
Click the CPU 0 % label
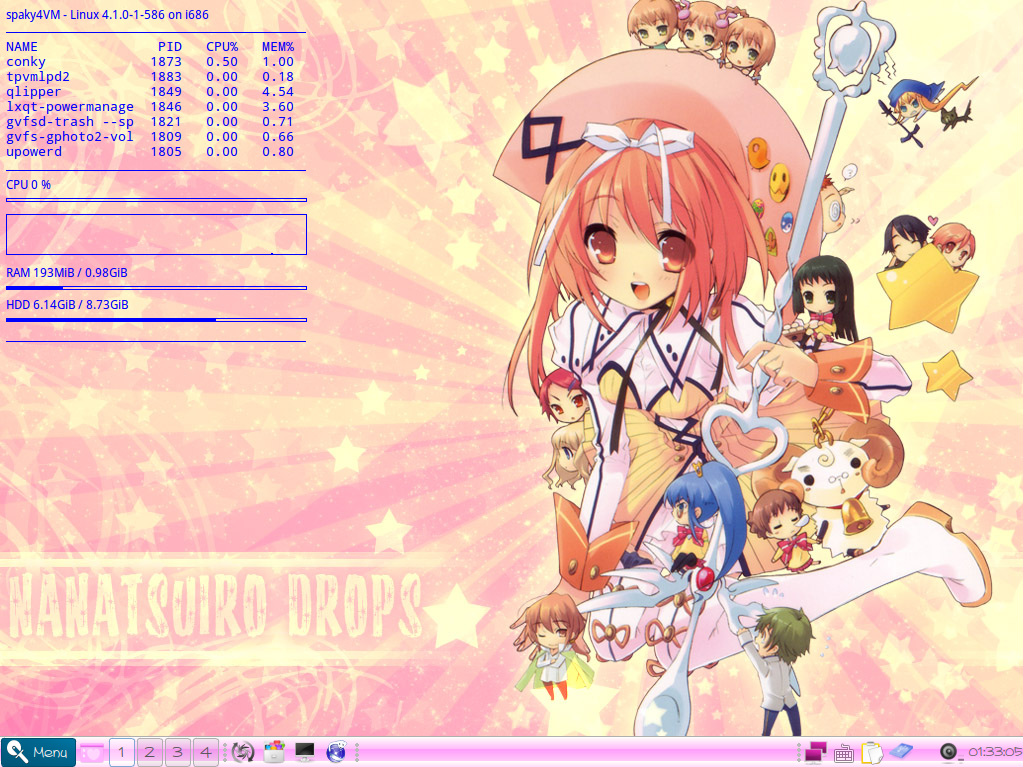28,185
